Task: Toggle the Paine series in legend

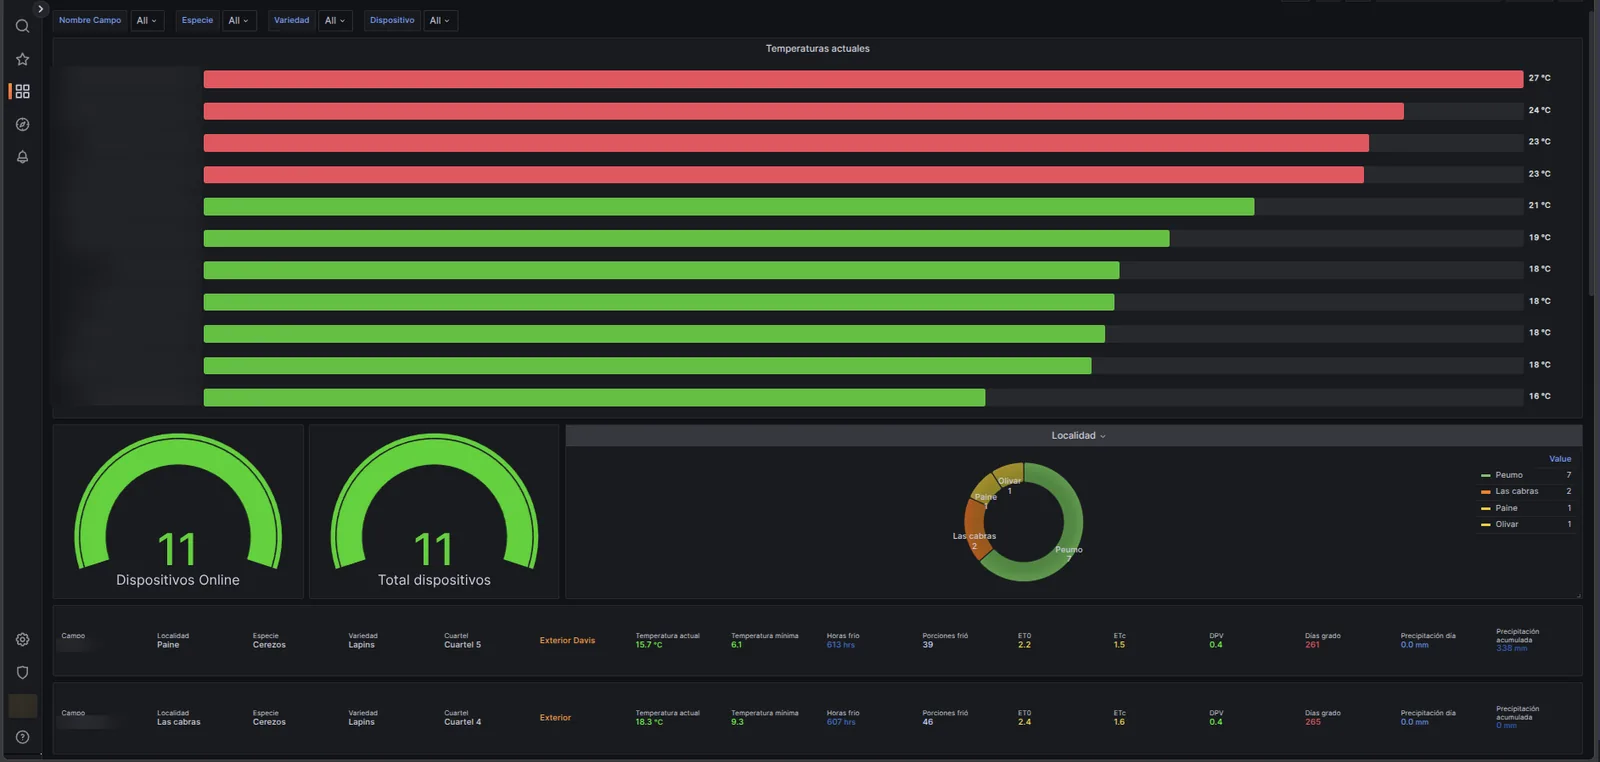Action: click(1506, 508)
